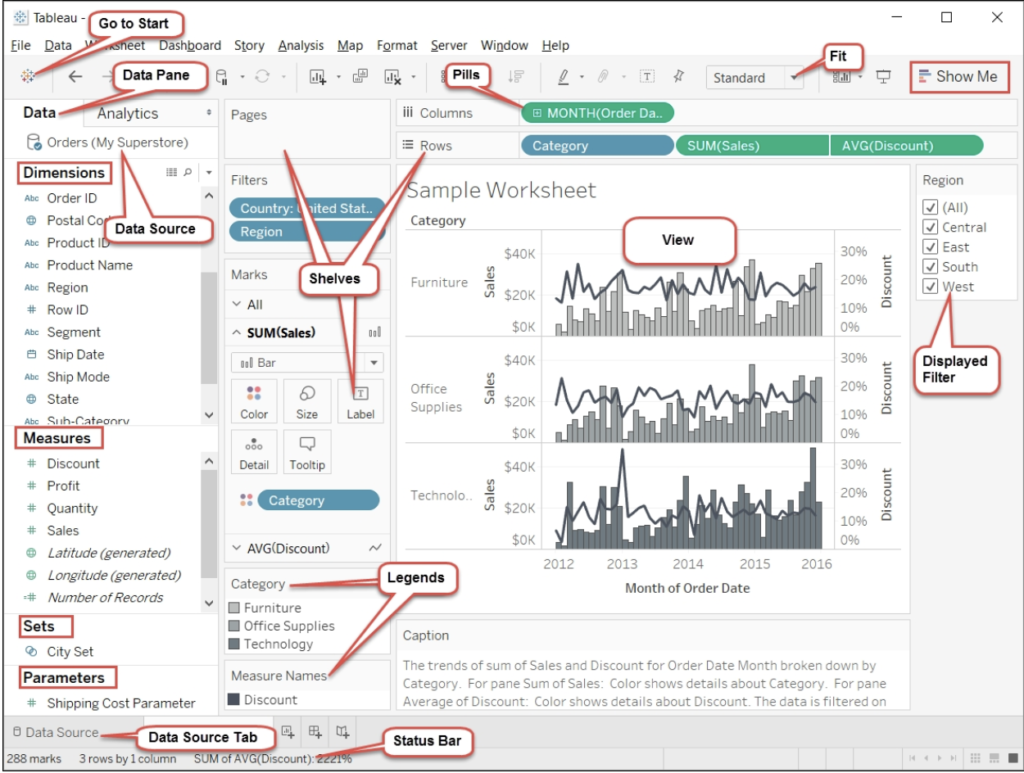
Task: Check the South region filter box
Action: [929, 266]
